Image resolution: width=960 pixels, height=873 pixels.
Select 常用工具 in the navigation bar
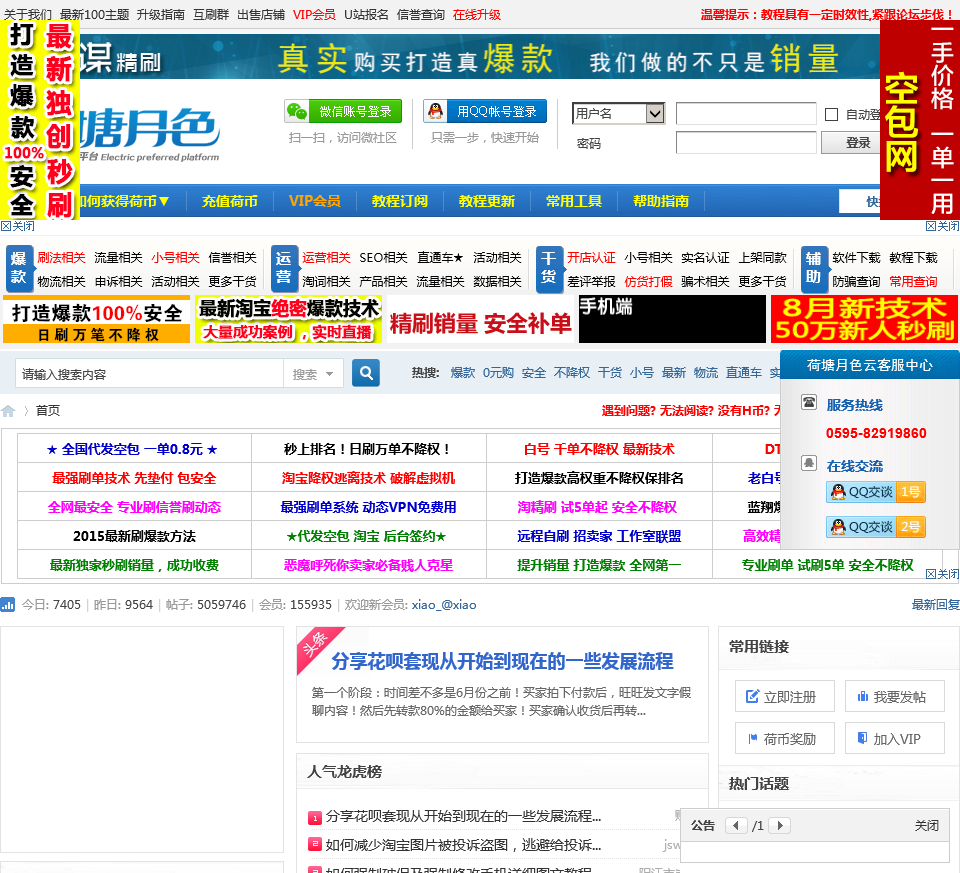[574, 201]
